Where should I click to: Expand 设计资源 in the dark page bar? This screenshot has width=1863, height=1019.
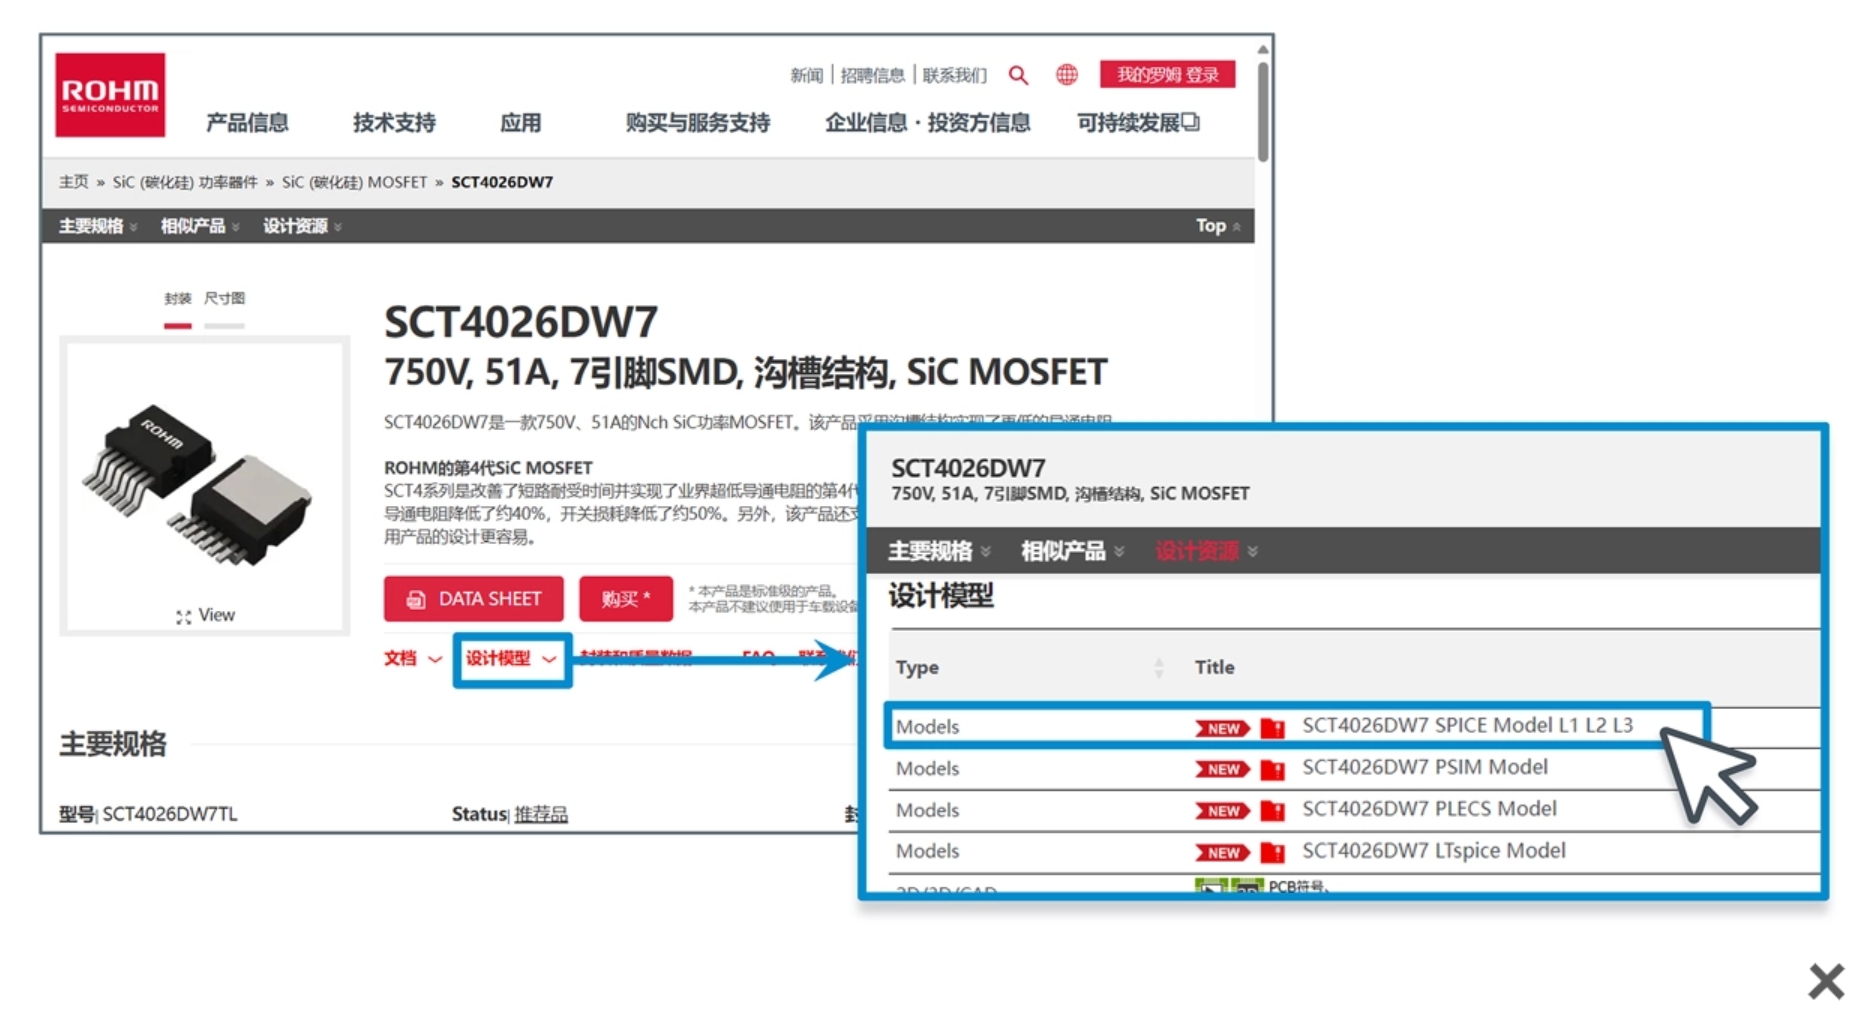click(x=302, y=226)
